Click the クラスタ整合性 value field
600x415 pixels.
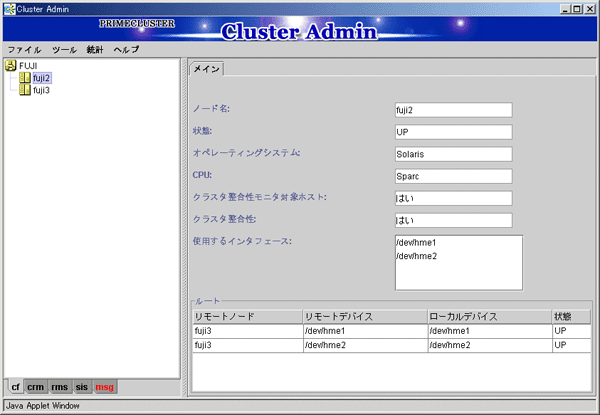(453, 220)
